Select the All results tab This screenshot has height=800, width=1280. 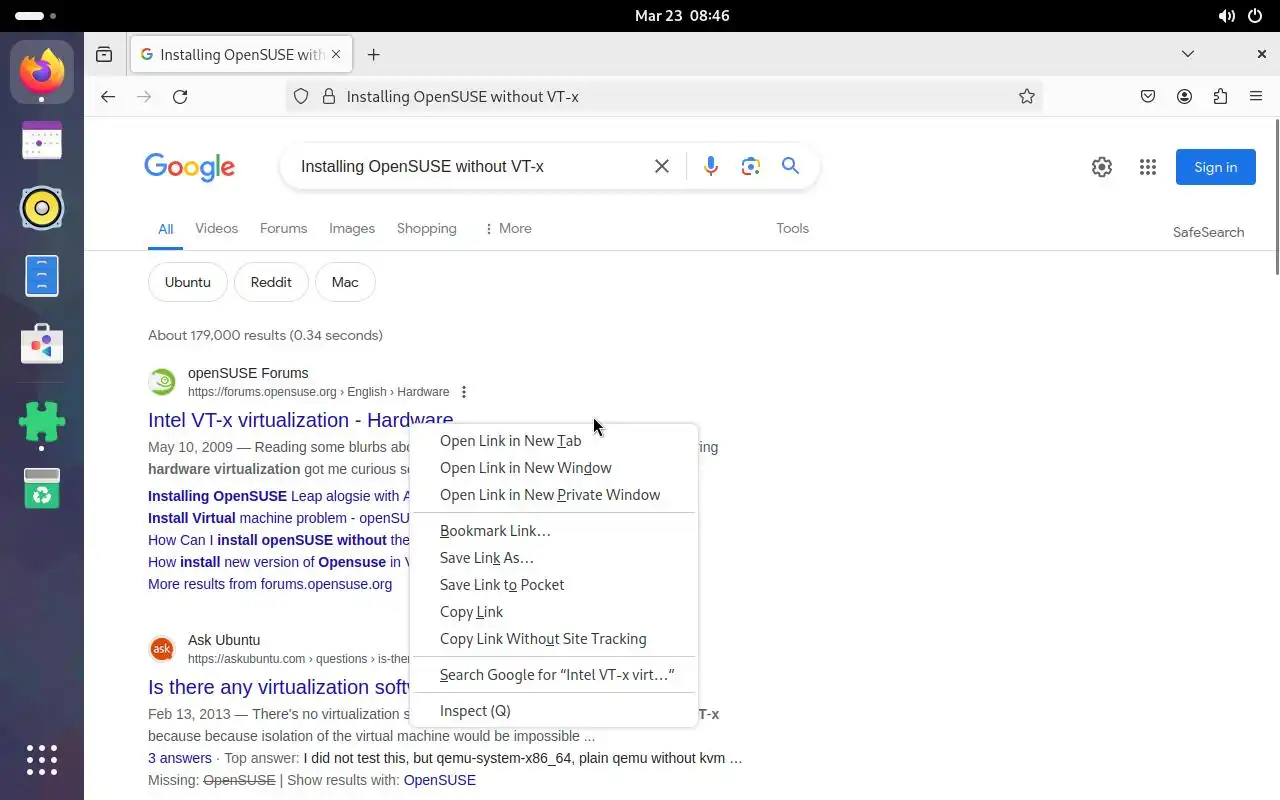click(165, 229)
